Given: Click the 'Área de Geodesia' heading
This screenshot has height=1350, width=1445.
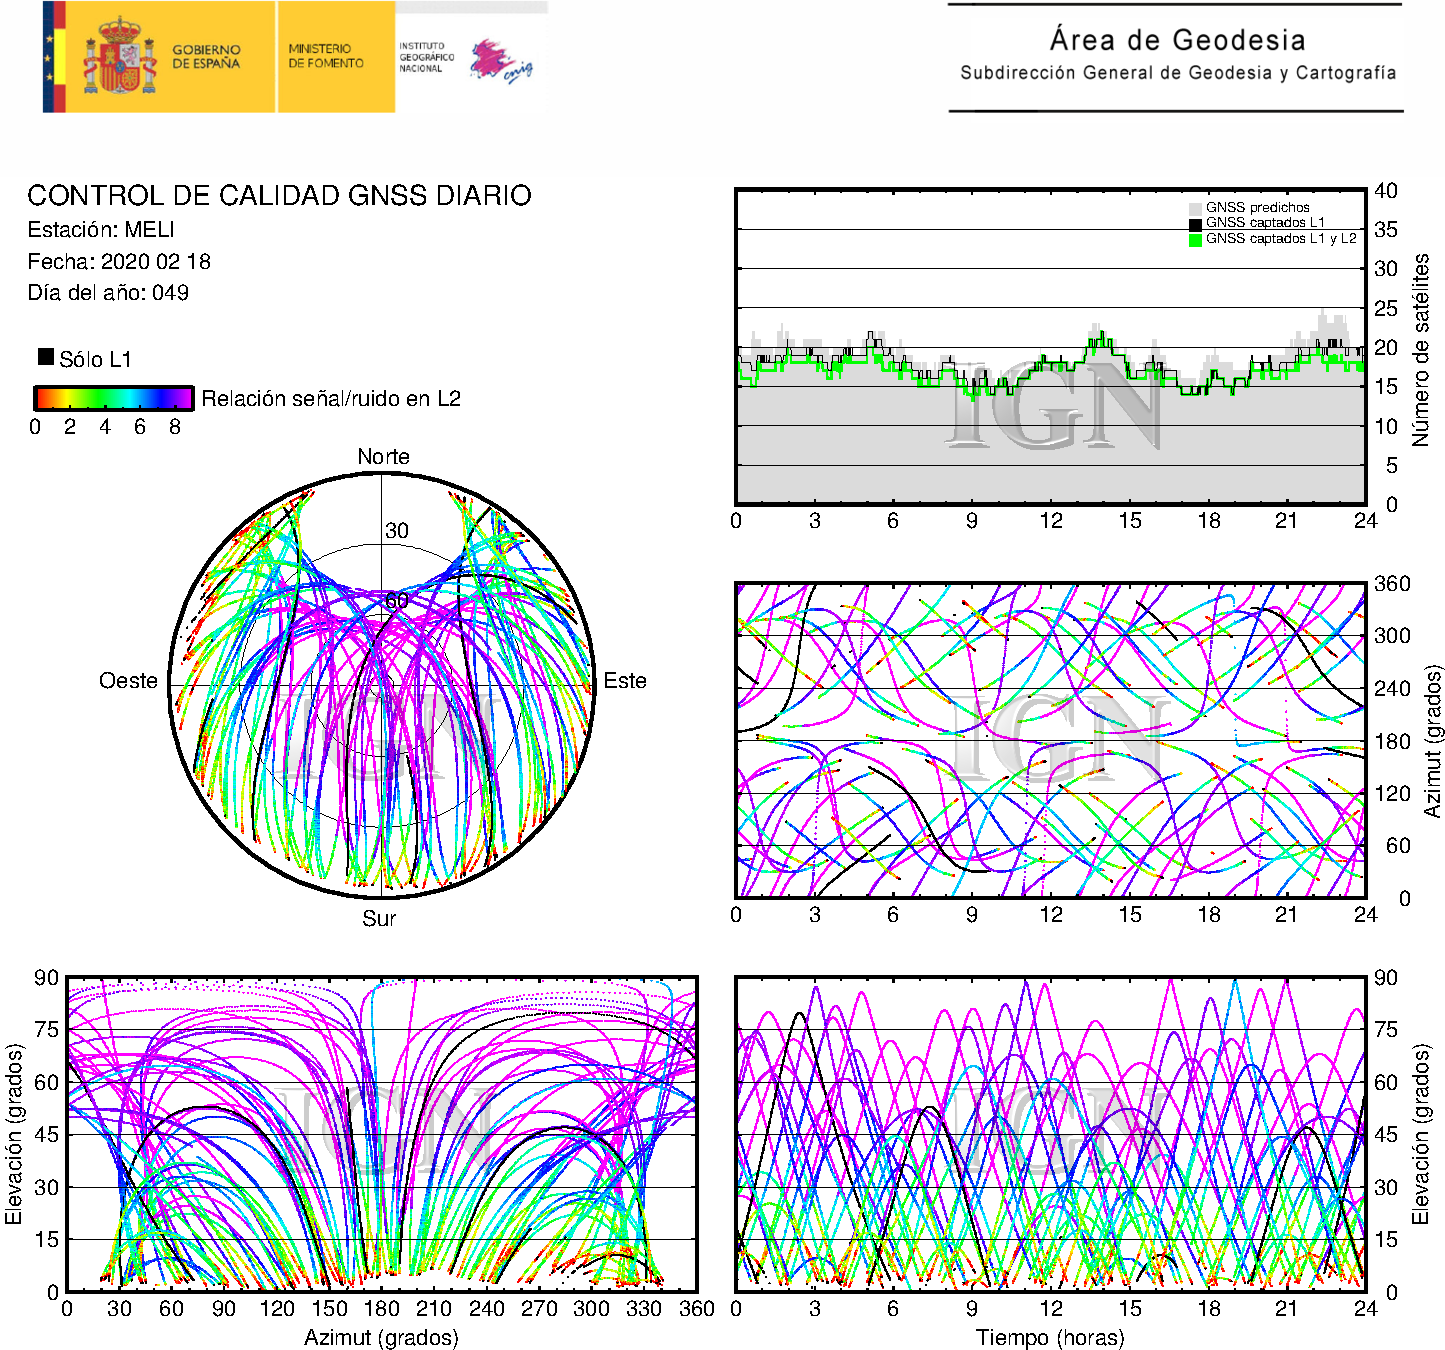Looking at the screenshot, I should point(1177,40).
